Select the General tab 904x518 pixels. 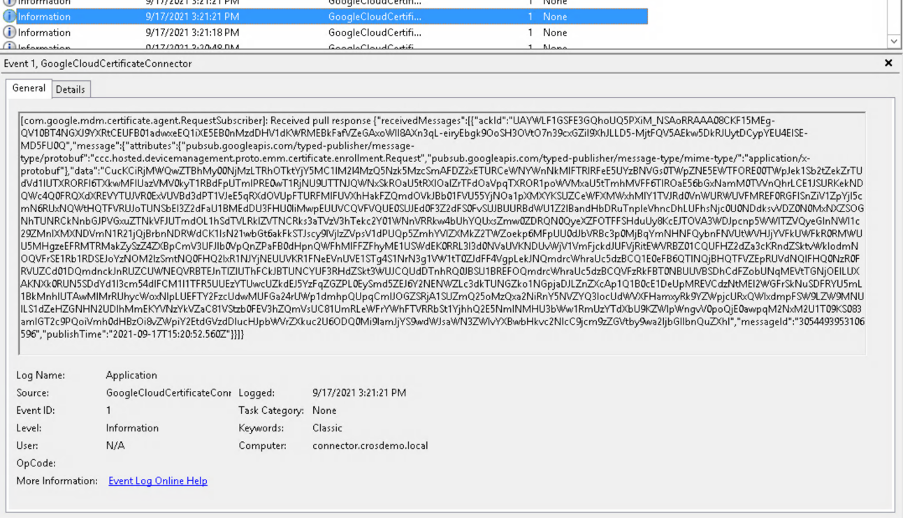pyautogui.click(x=29, y=89)
